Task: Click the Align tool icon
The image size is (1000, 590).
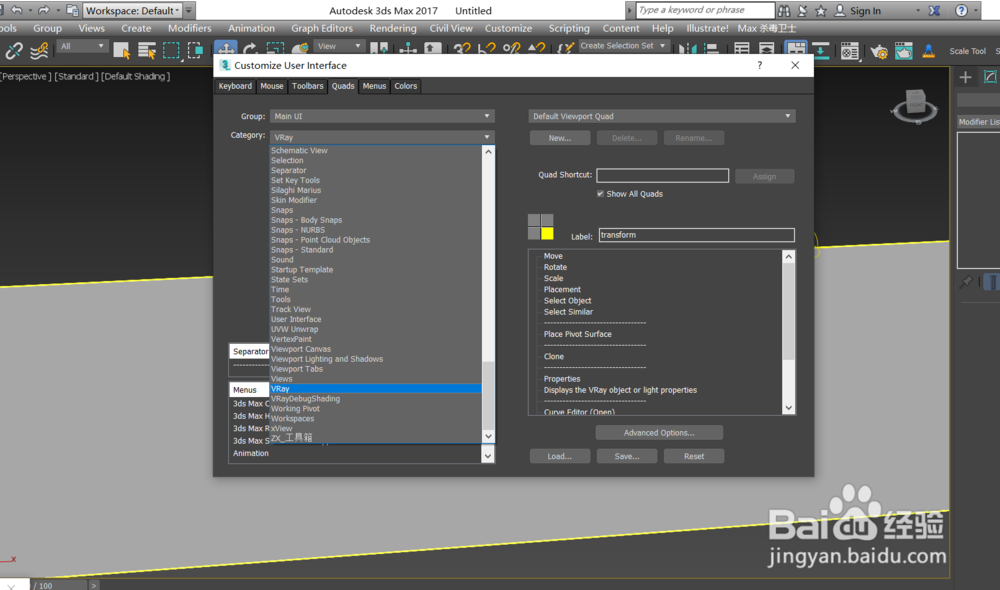Action: [711, 50]
